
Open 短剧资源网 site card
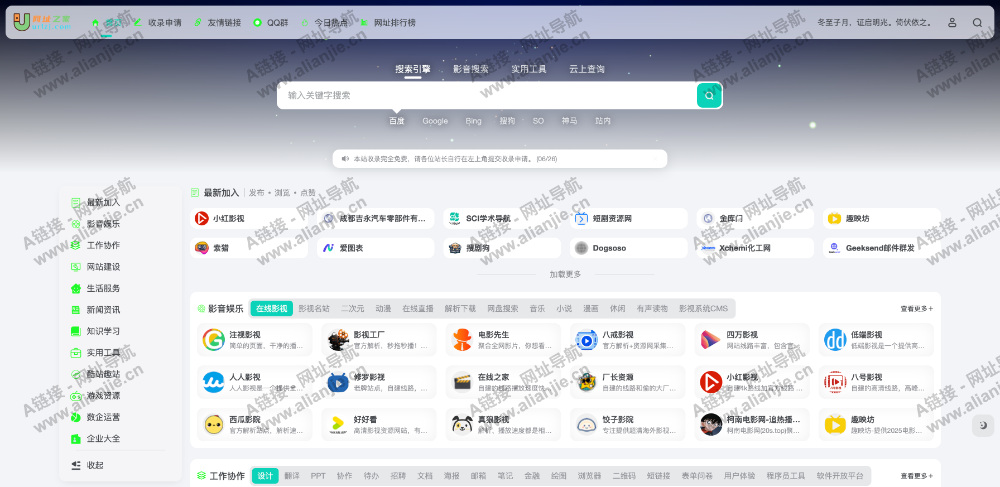[x=629, y=219]
